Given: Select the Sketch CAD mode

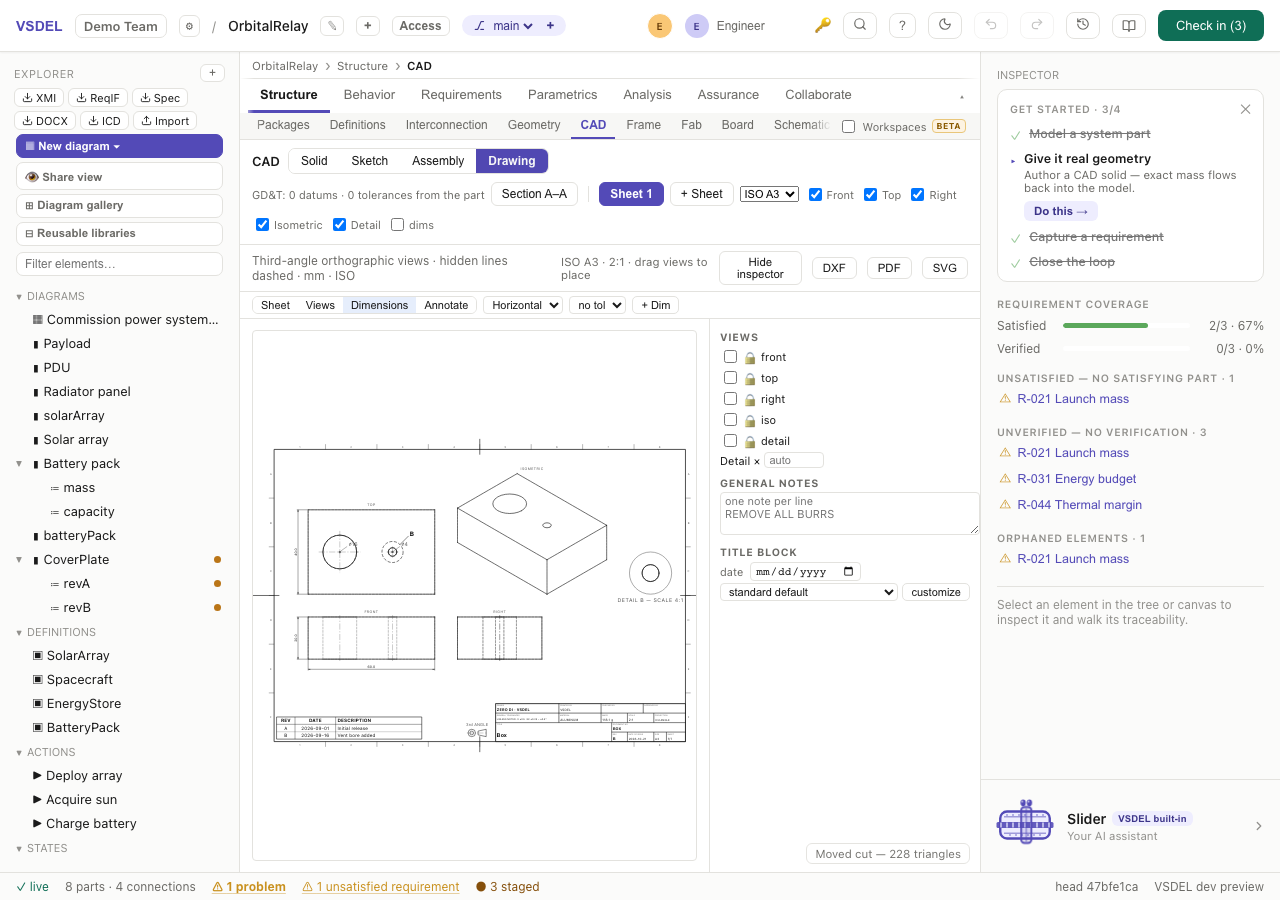Looking at the screenshot, I should pyautogui.click(x=369, y=161).
